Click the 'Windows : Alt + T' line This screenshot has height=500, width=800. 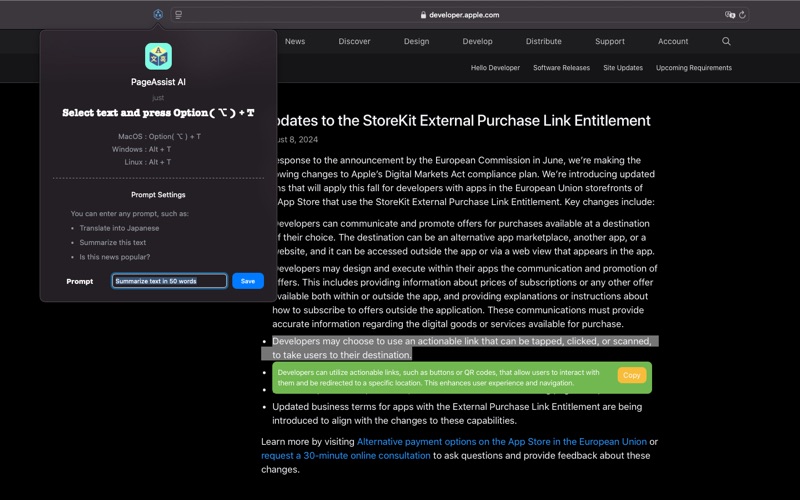142,149
